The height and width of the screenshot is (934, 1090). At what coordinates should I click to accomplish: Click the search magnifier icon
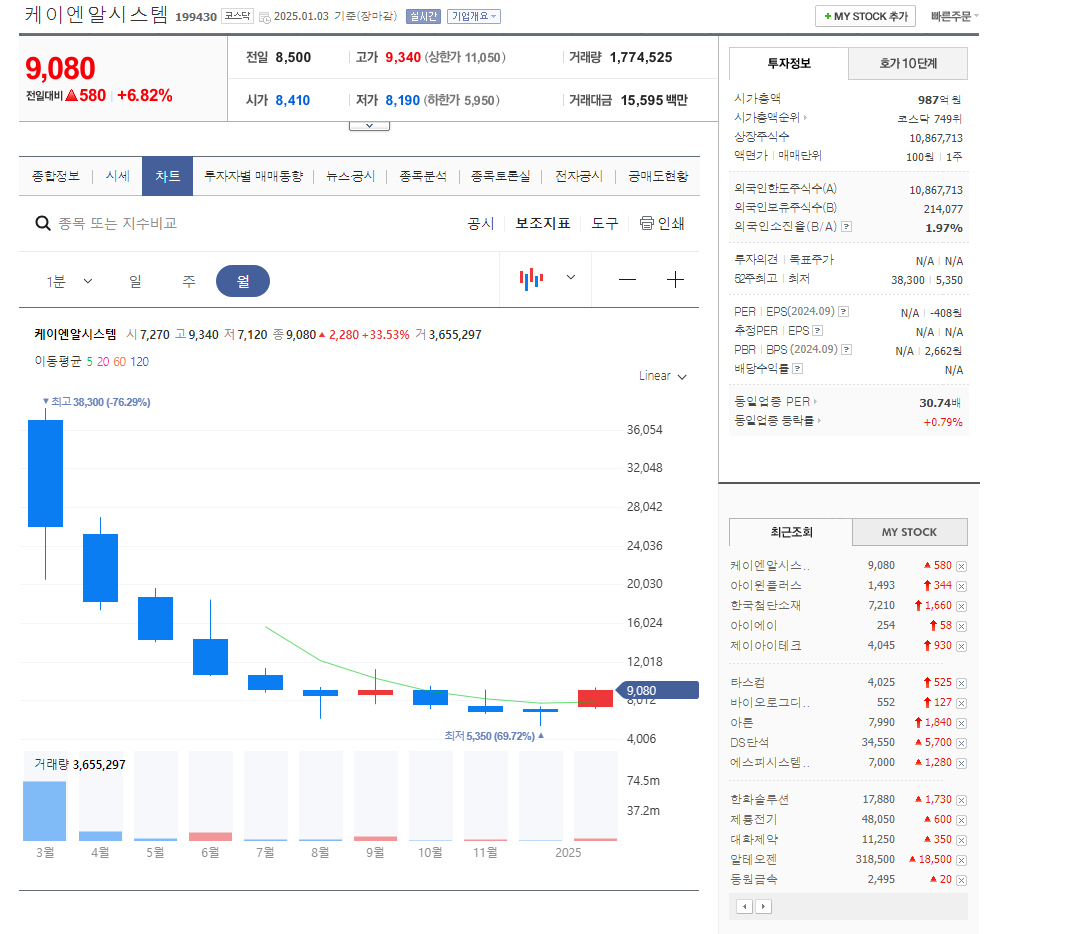tap(42, 223)
